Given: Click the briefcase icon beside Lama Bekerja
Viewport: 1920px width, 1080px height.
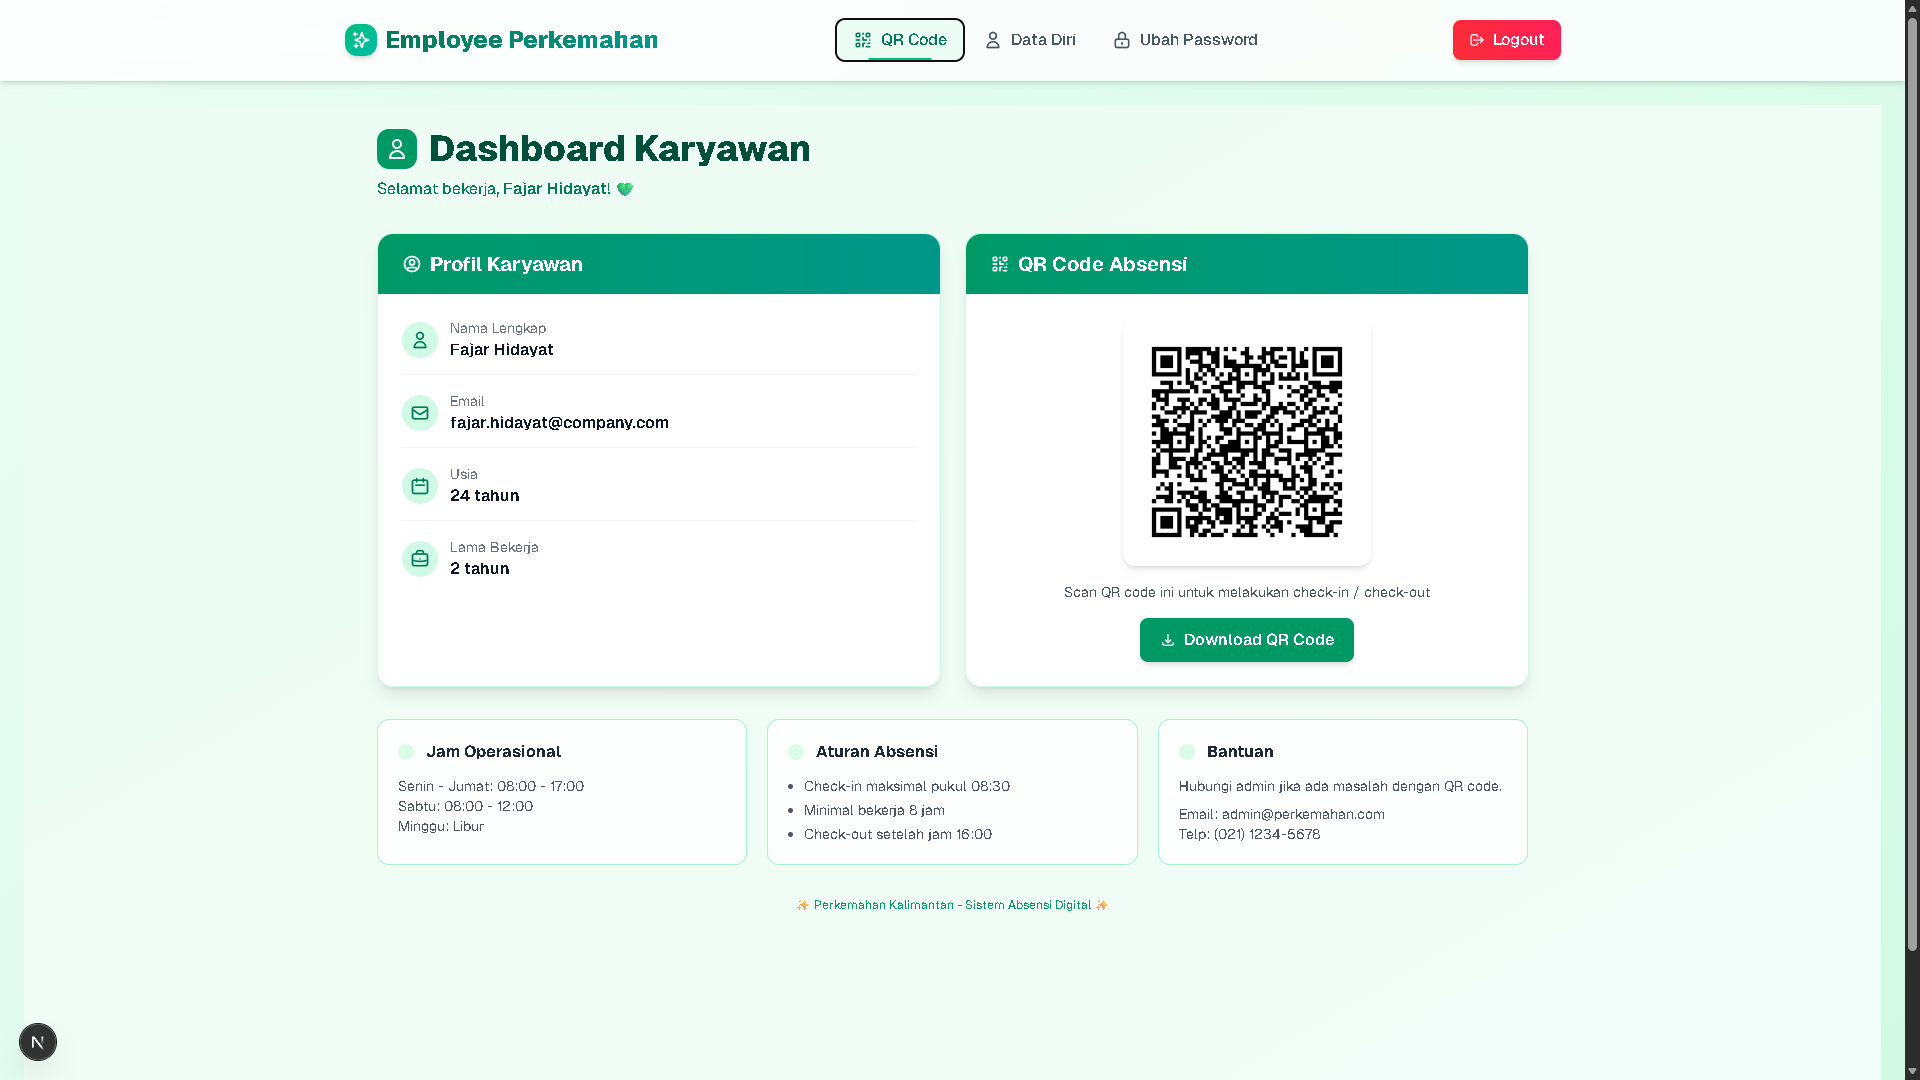Looking at the screenshot, I should coord(420,559).
